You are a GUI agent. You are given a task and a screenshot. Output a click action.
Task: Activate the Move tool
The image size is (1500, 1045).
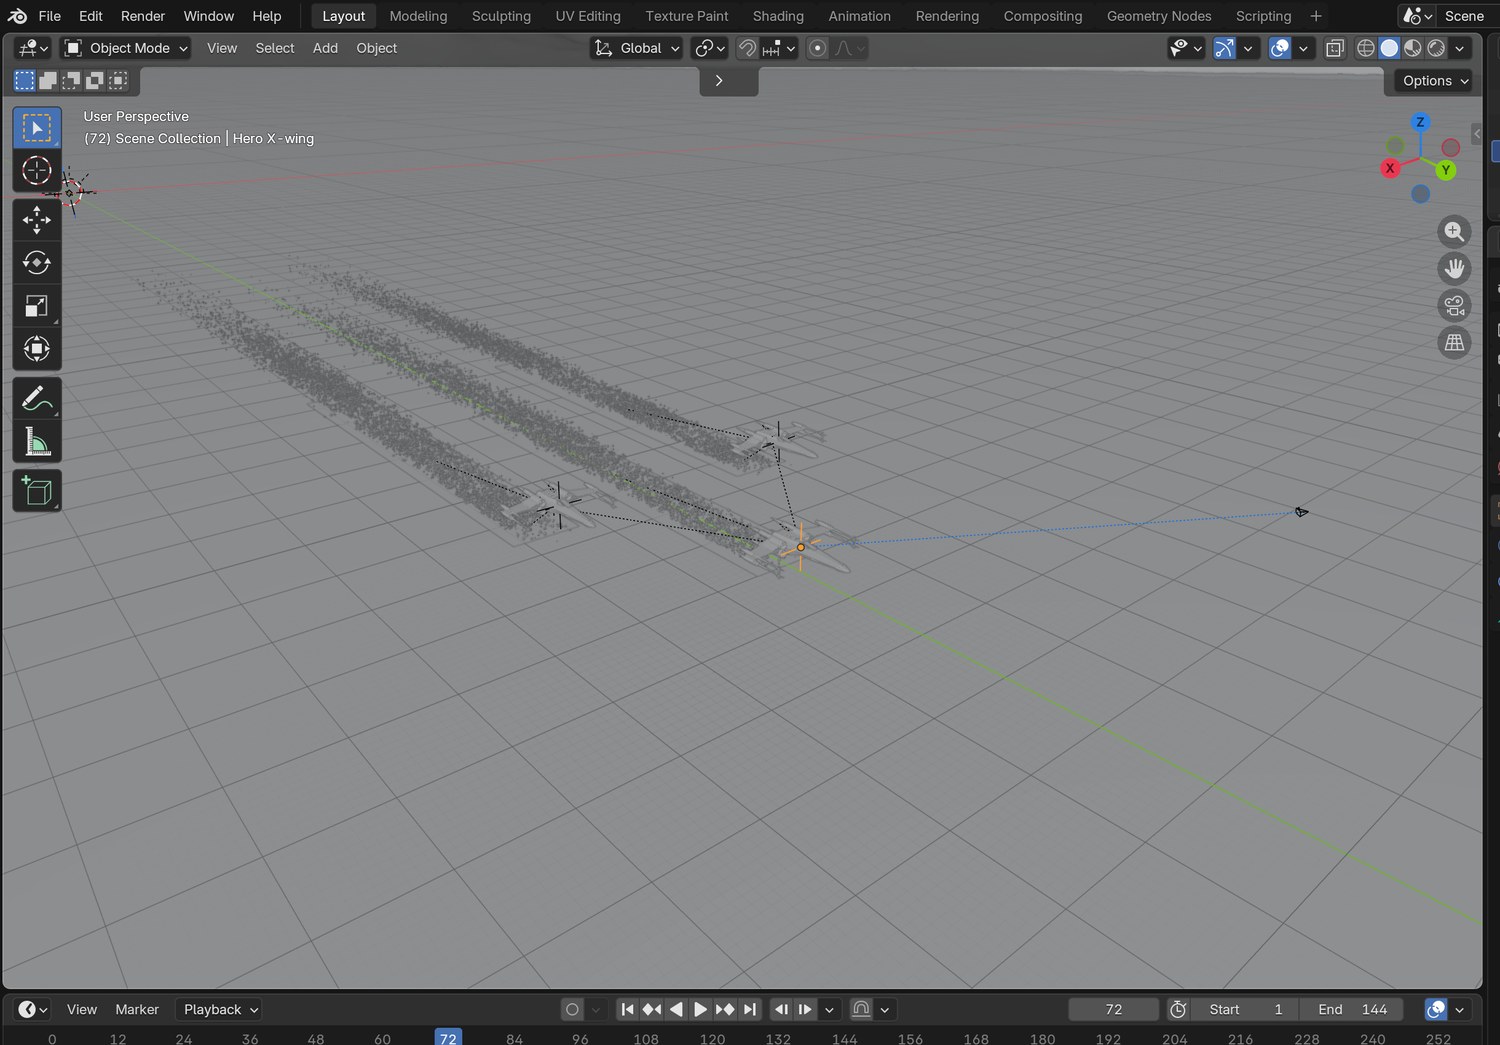[x=37, y=220]
